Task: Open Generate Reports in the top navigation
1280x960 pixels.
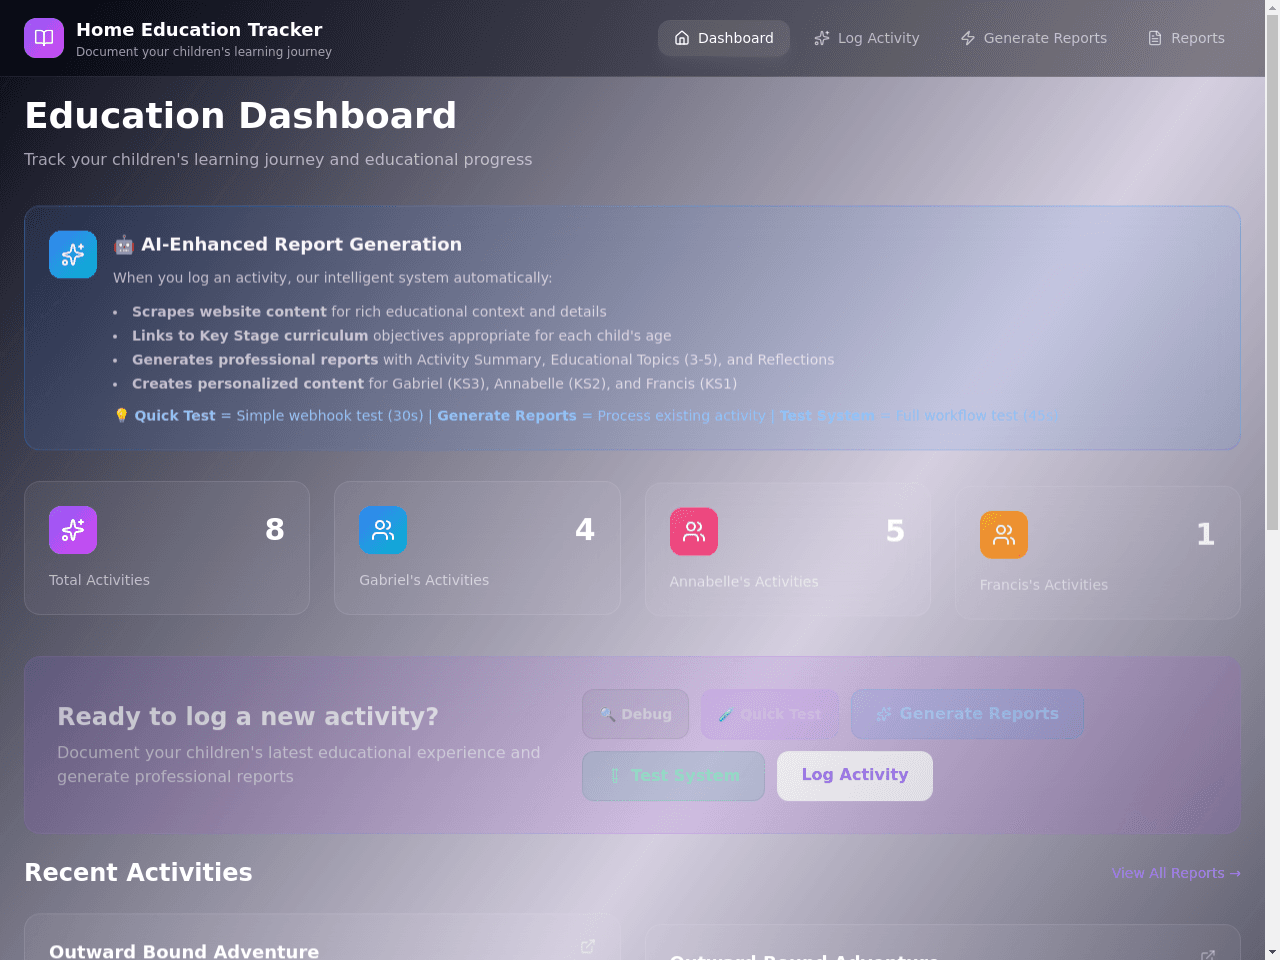Action: click(1034, 38)
